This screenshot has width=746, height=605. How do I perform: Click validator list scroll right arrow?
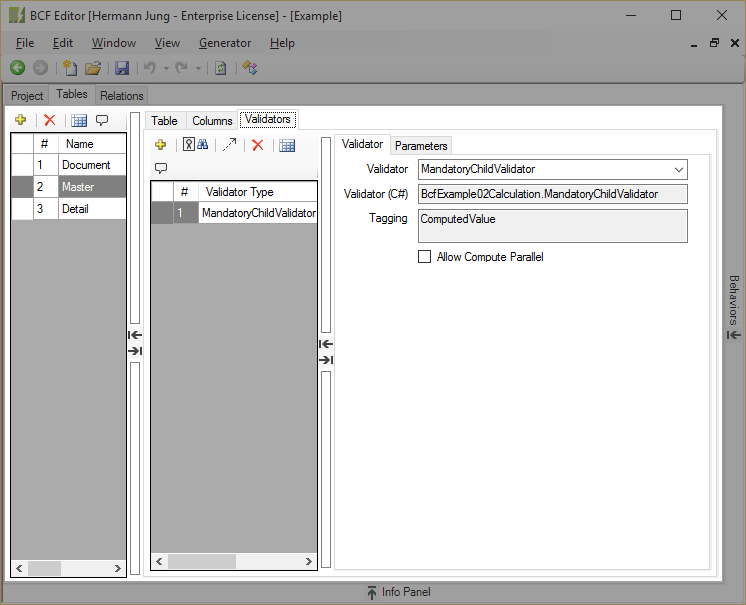(x=308, y=561)
